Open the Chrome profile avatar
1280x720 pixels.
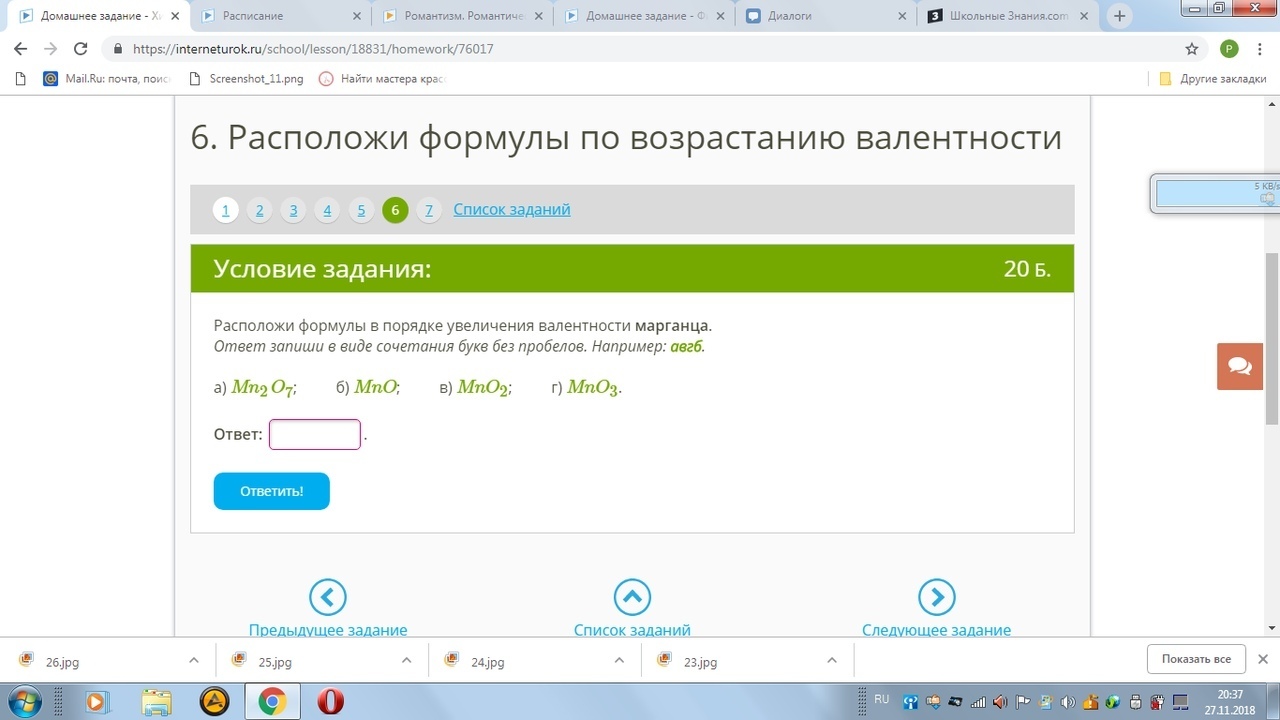click(1229, 49)
